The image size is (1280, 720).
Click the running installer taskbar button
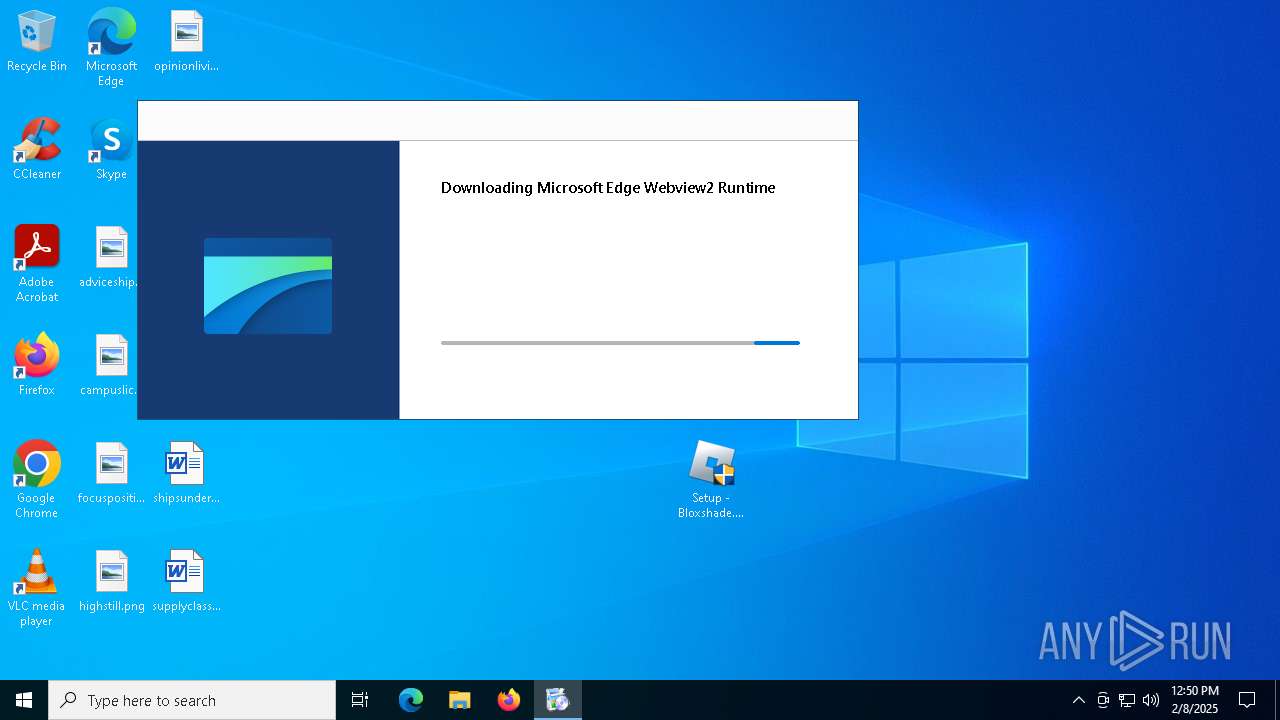coord(558,700)
